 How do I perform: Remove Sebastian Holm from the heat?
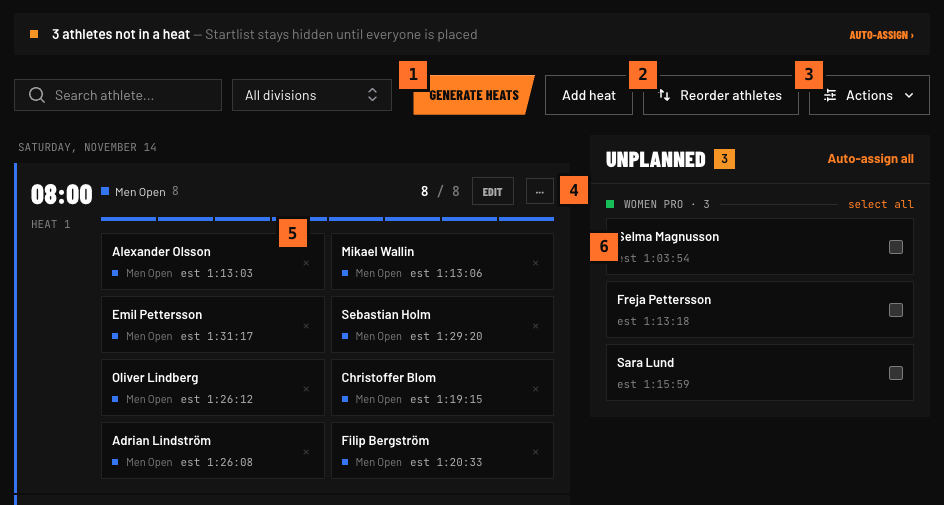point(535,326)
